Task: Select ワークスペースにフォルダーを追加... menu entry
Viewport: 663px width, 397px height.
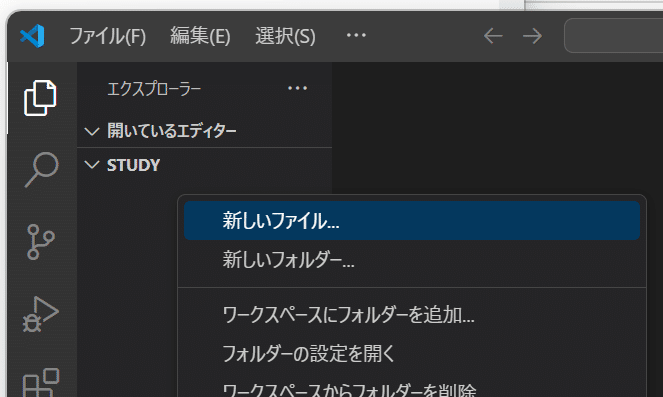Action: click(x=412, y=315)
